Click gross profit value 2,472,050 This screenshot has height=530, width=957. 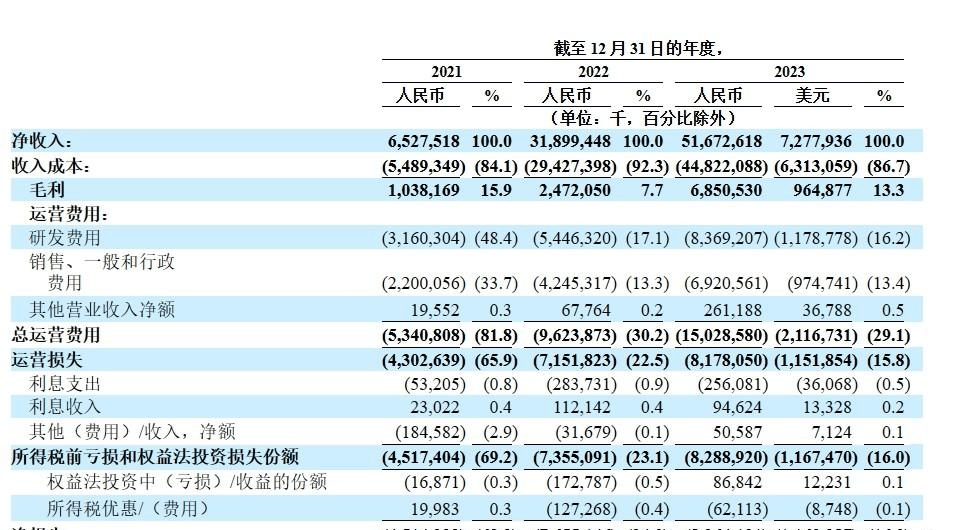coord(574,191)
